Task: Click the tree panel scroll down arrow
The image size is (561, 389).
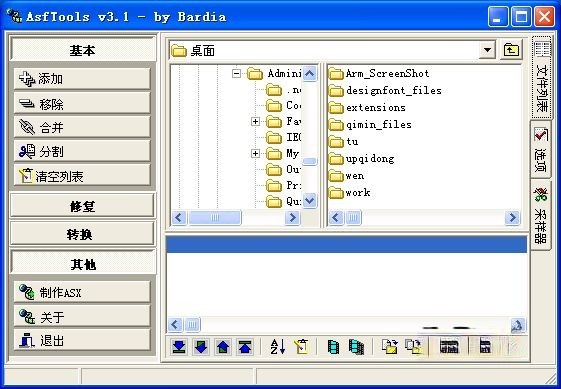Action: (x=309, y=200)
